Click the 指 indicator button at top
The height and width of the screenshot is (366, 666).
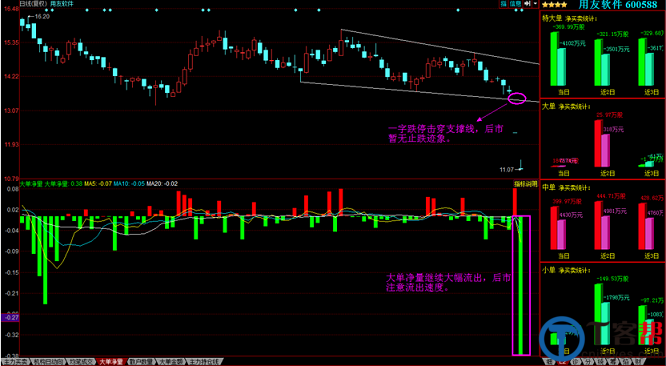(503, 3)
